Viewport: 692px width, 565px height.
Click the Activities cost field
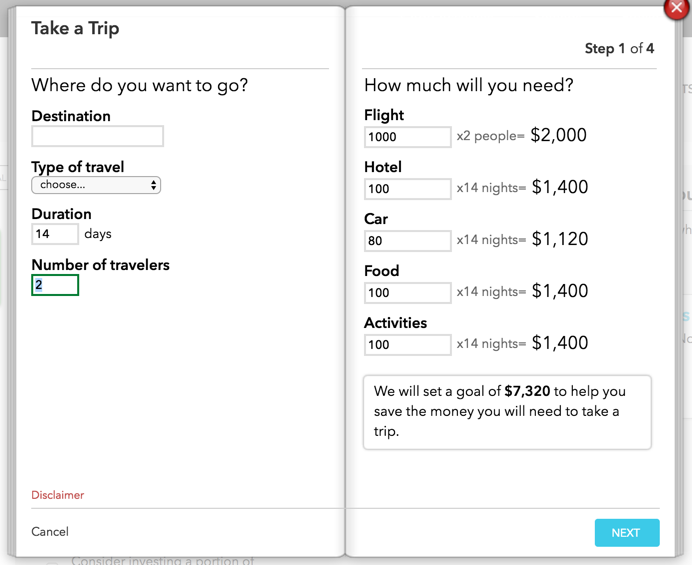tap(407, 345)
